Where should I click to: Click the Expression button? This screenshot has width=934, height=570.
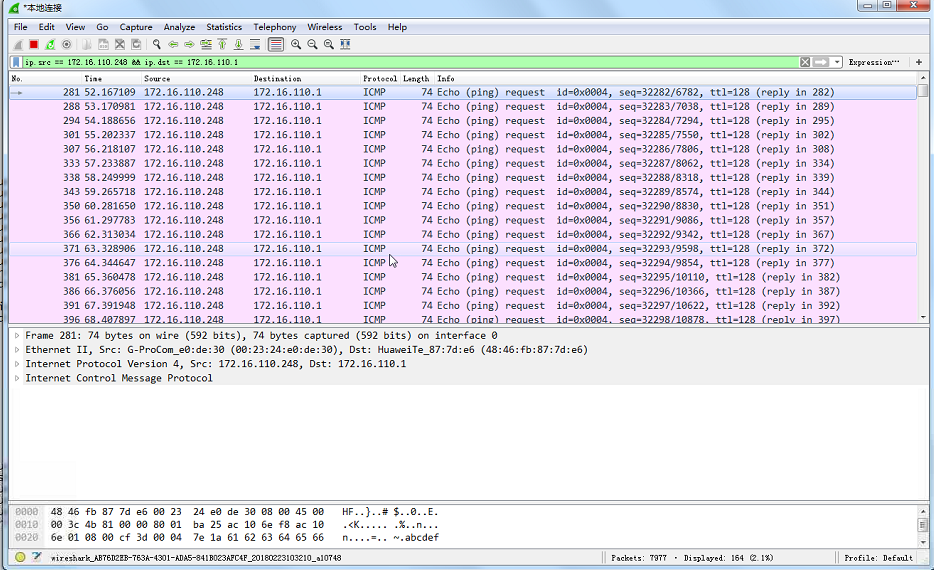[x=873, y=62]
